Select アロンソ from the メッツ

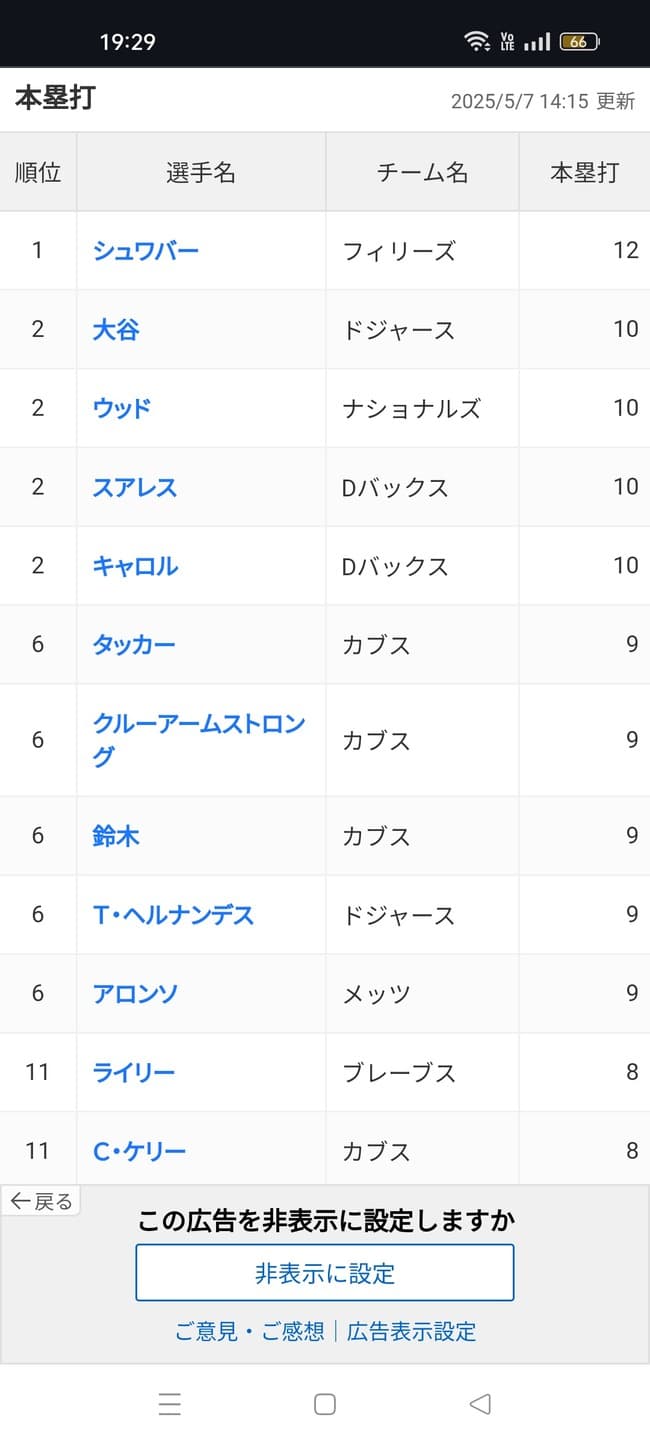click(x=135, y=993)
